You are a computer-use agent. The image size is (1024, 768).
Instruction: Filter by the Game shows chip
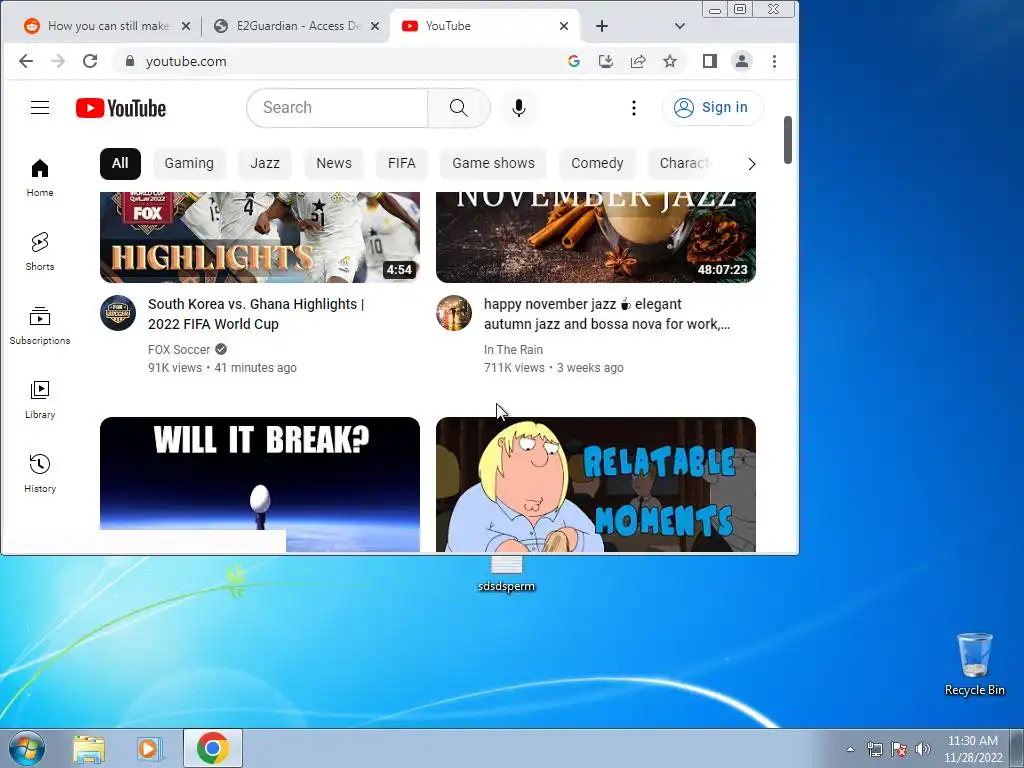point(493,163)
